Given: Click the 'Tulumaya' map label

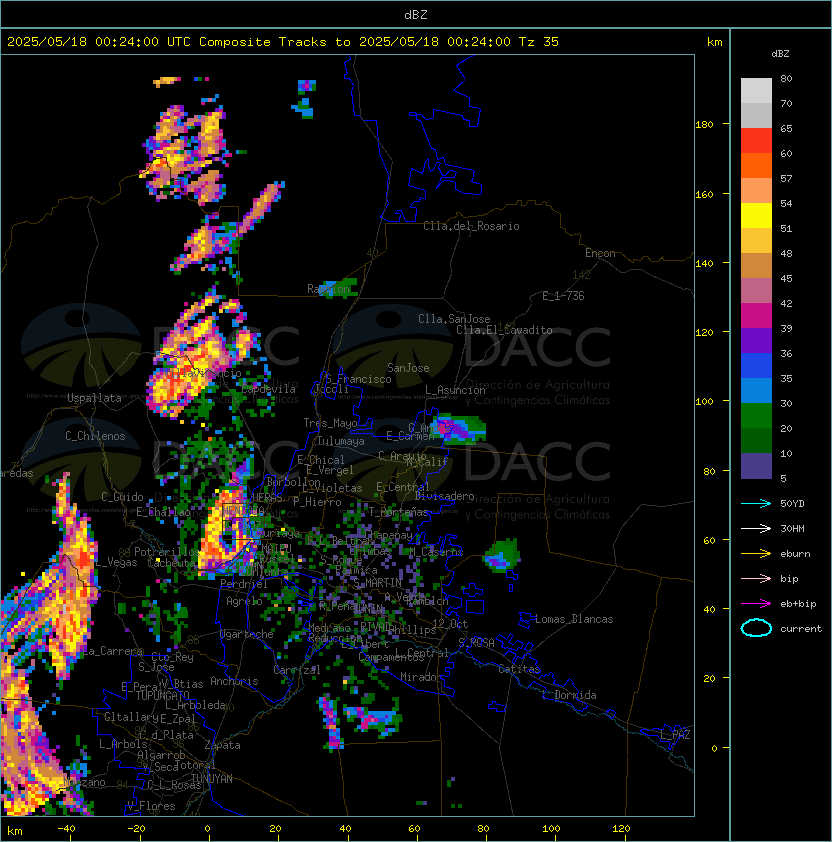Looking at the screenshot, I should 341,441.
